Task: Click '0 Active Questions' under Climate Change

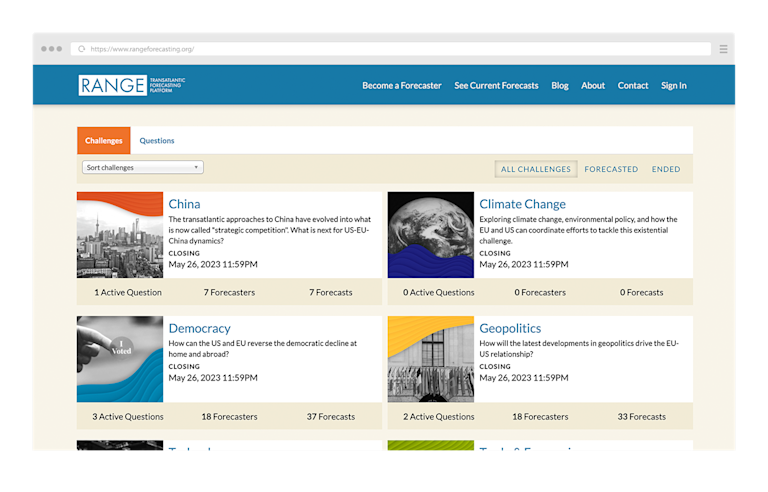Action: pyautogui.click(x=438, y=293)
